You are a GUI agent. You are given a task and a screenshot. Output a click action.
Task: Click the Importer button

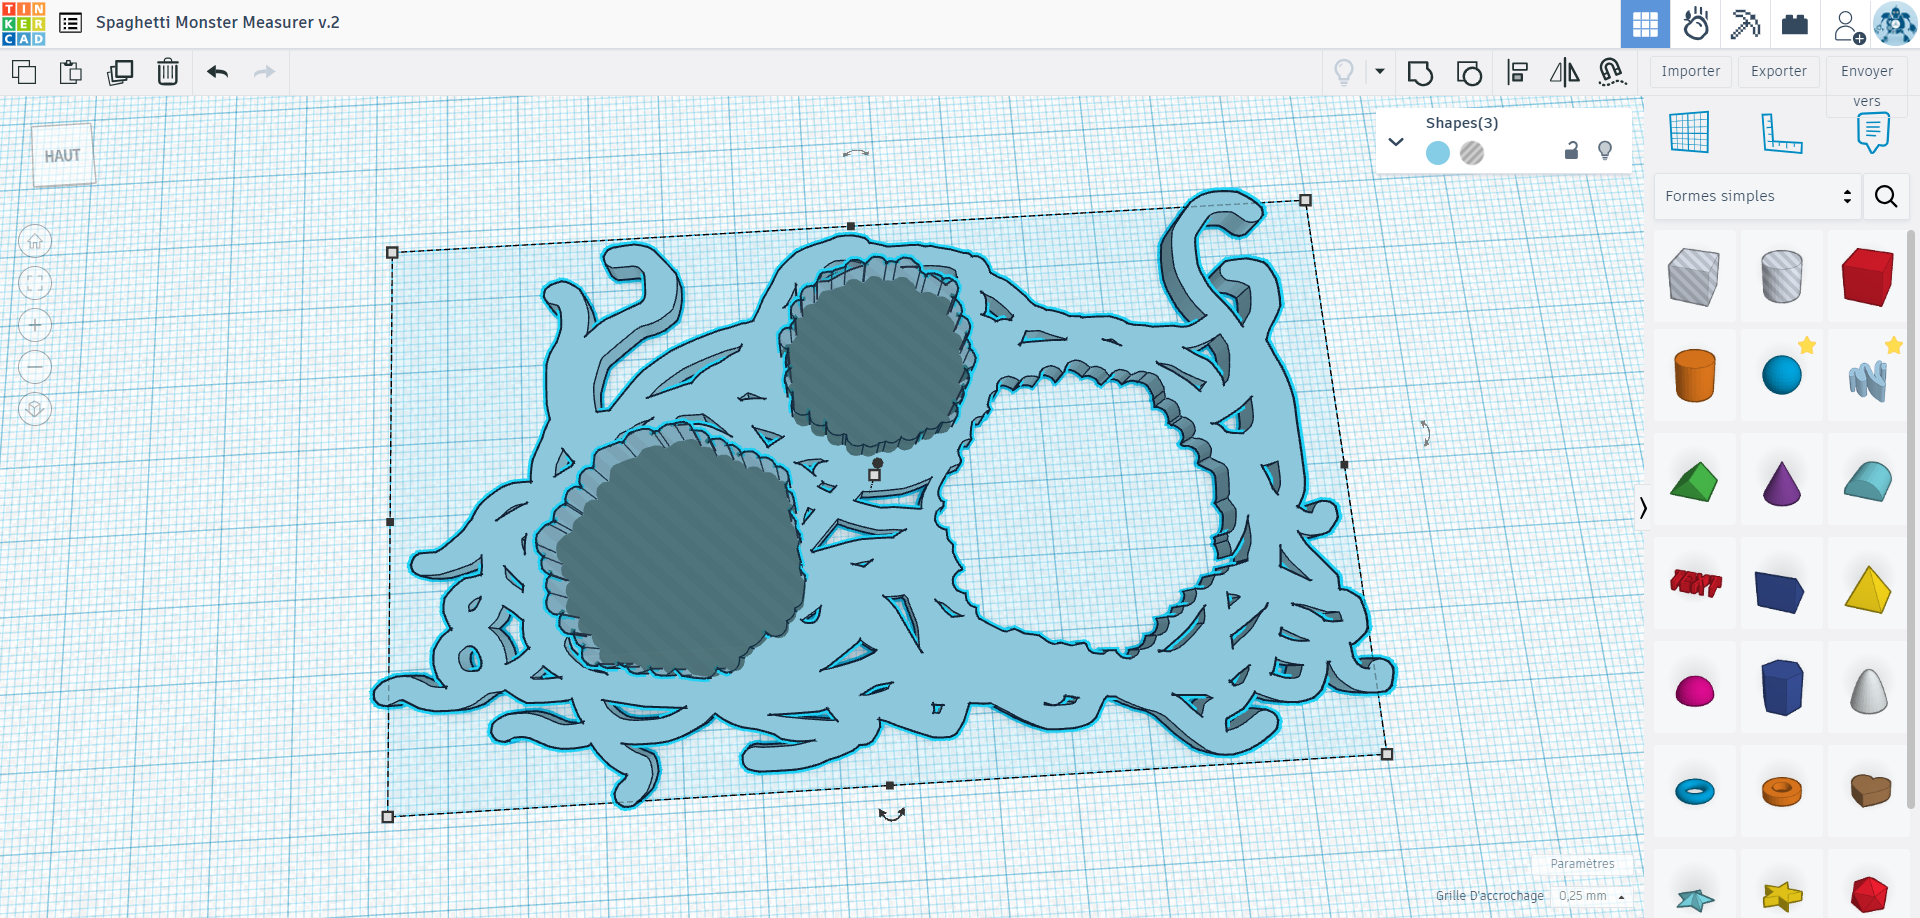point(1691,71)
